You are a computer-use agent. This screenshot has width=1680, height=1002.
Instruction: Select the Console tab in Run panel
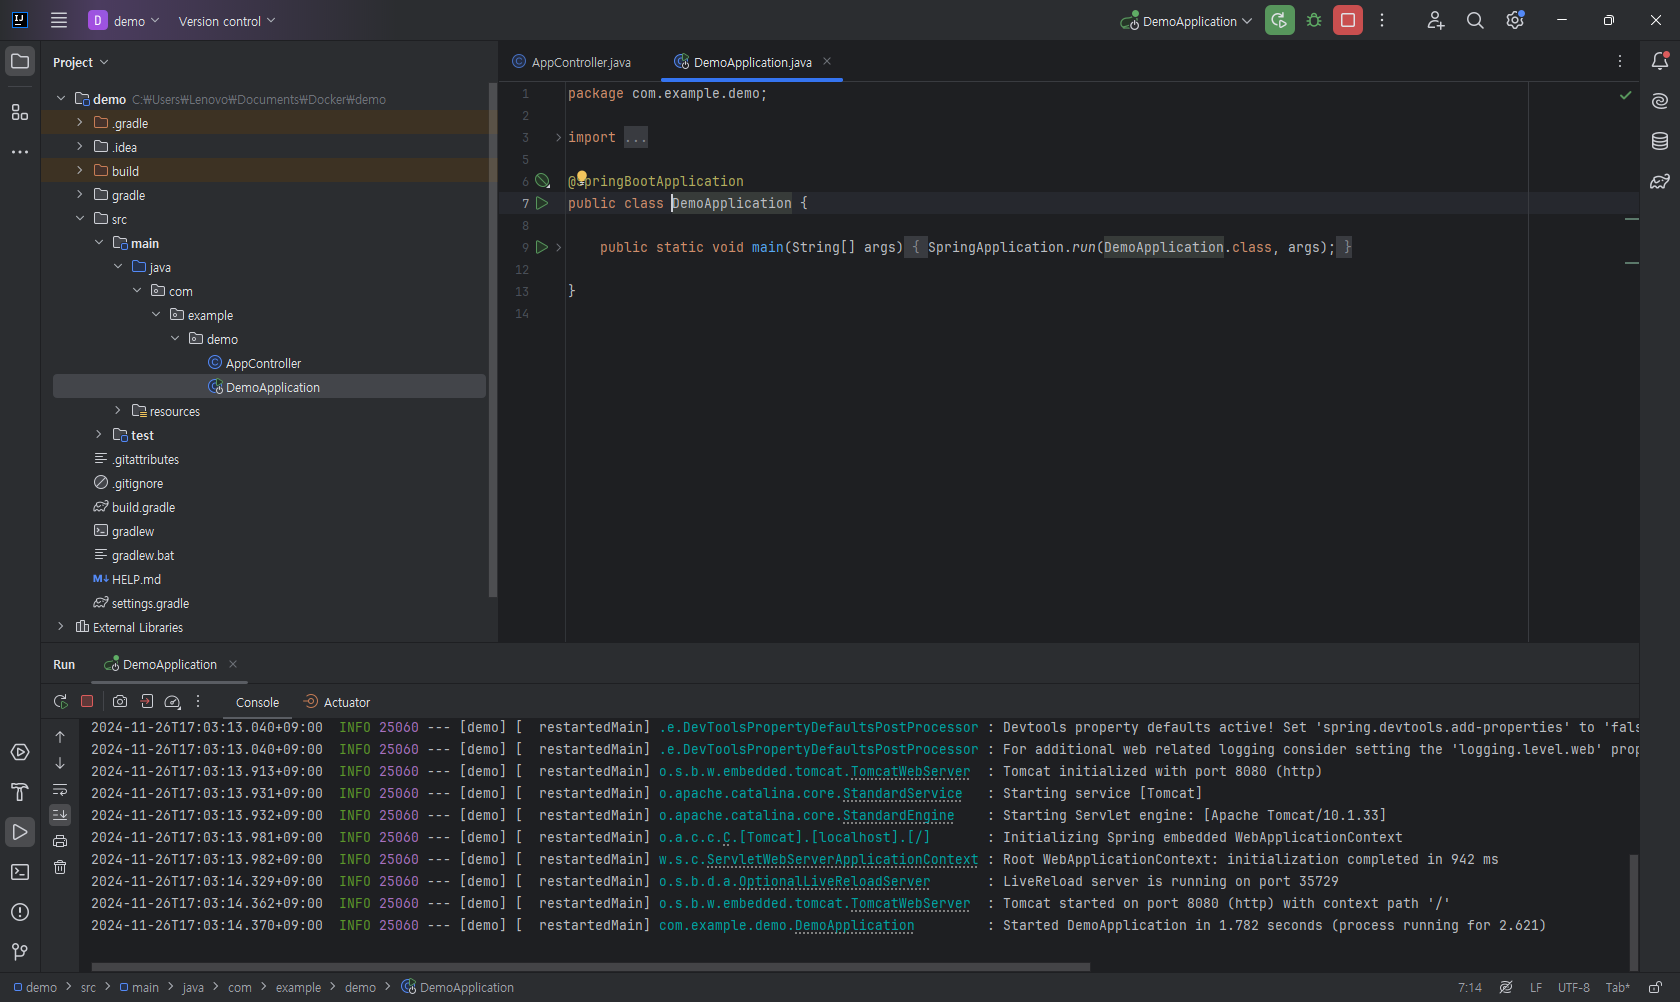(257, 702)
